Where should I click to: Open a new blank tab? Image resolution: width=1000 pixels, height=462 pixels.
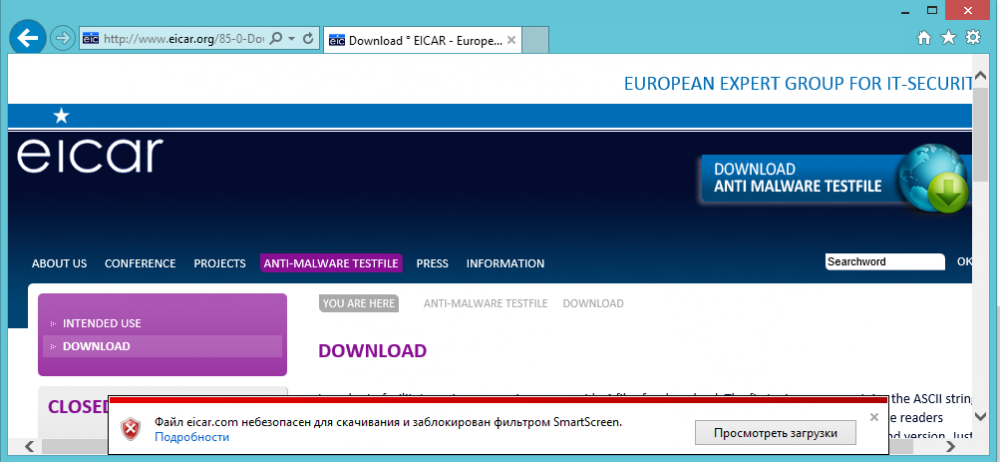[536, 40]
